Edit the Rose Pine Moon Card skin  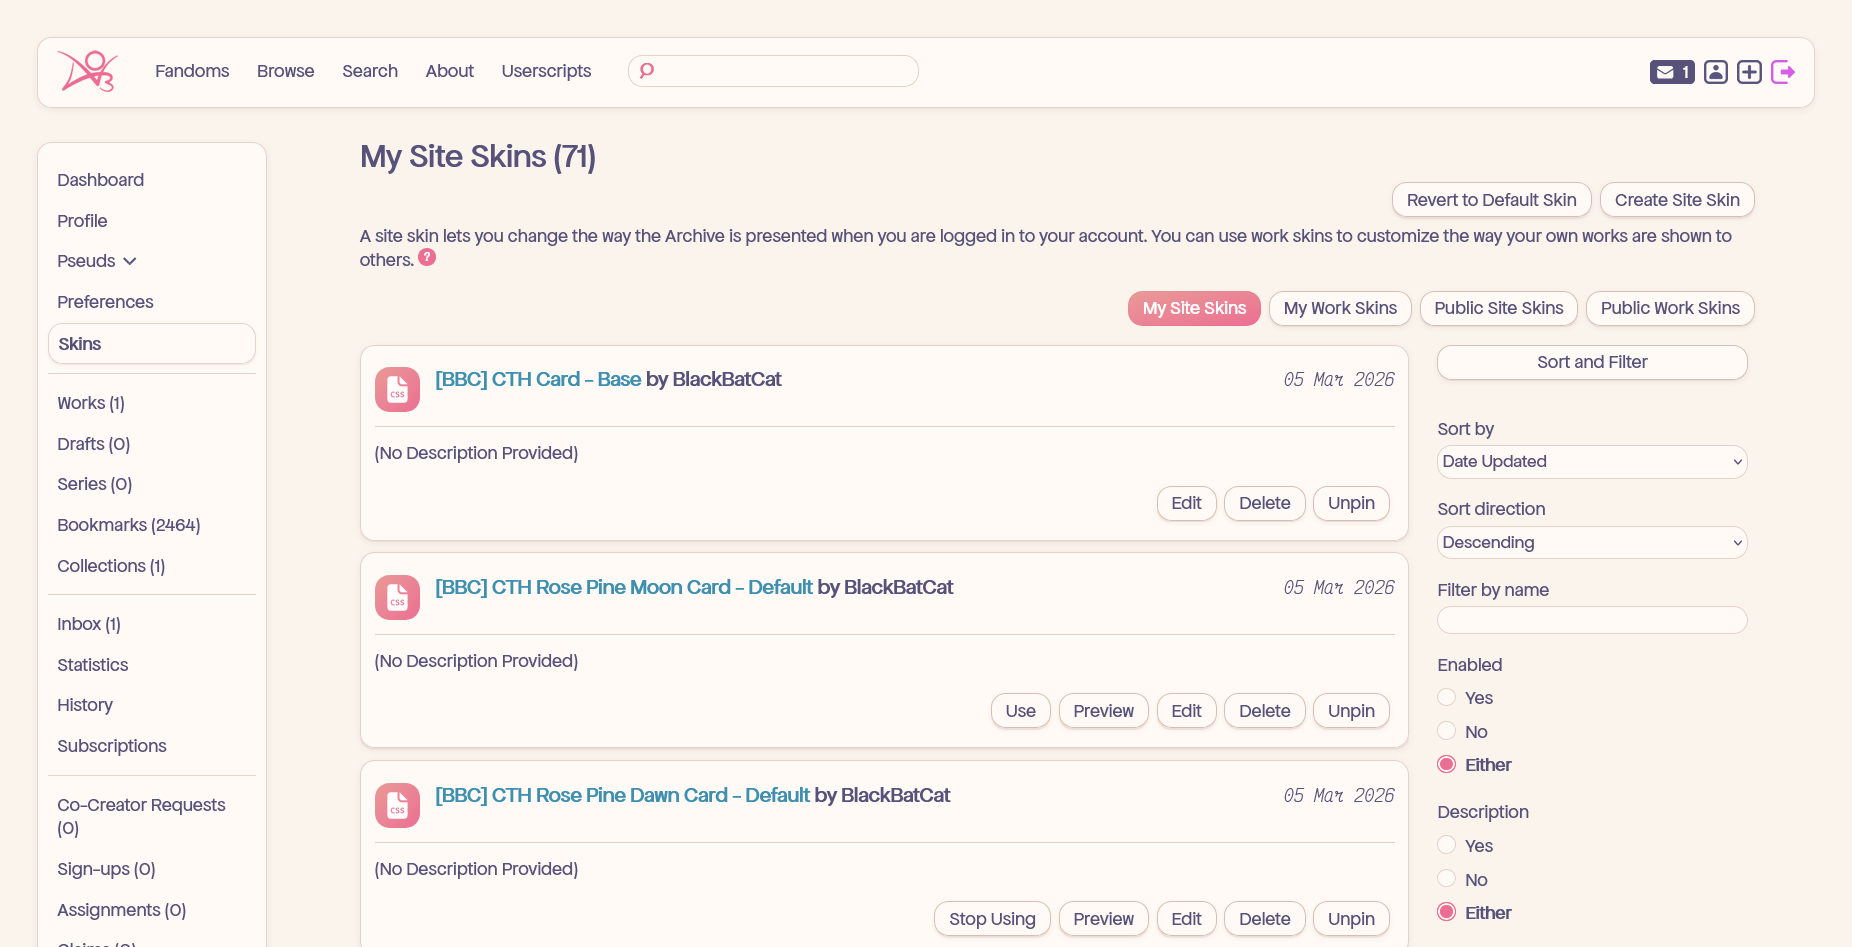1186,711
